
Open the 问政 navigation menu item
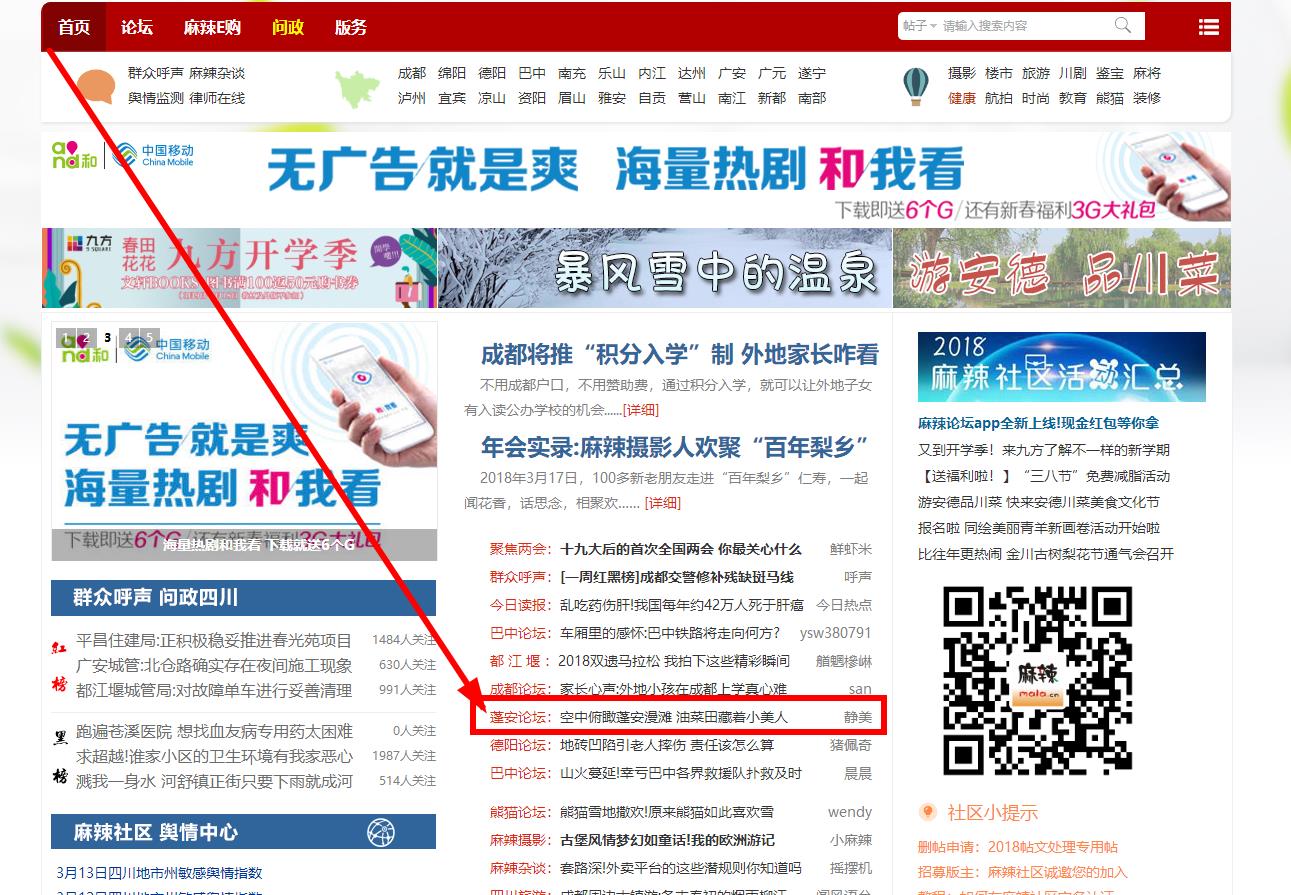click(x=288, y=27)
